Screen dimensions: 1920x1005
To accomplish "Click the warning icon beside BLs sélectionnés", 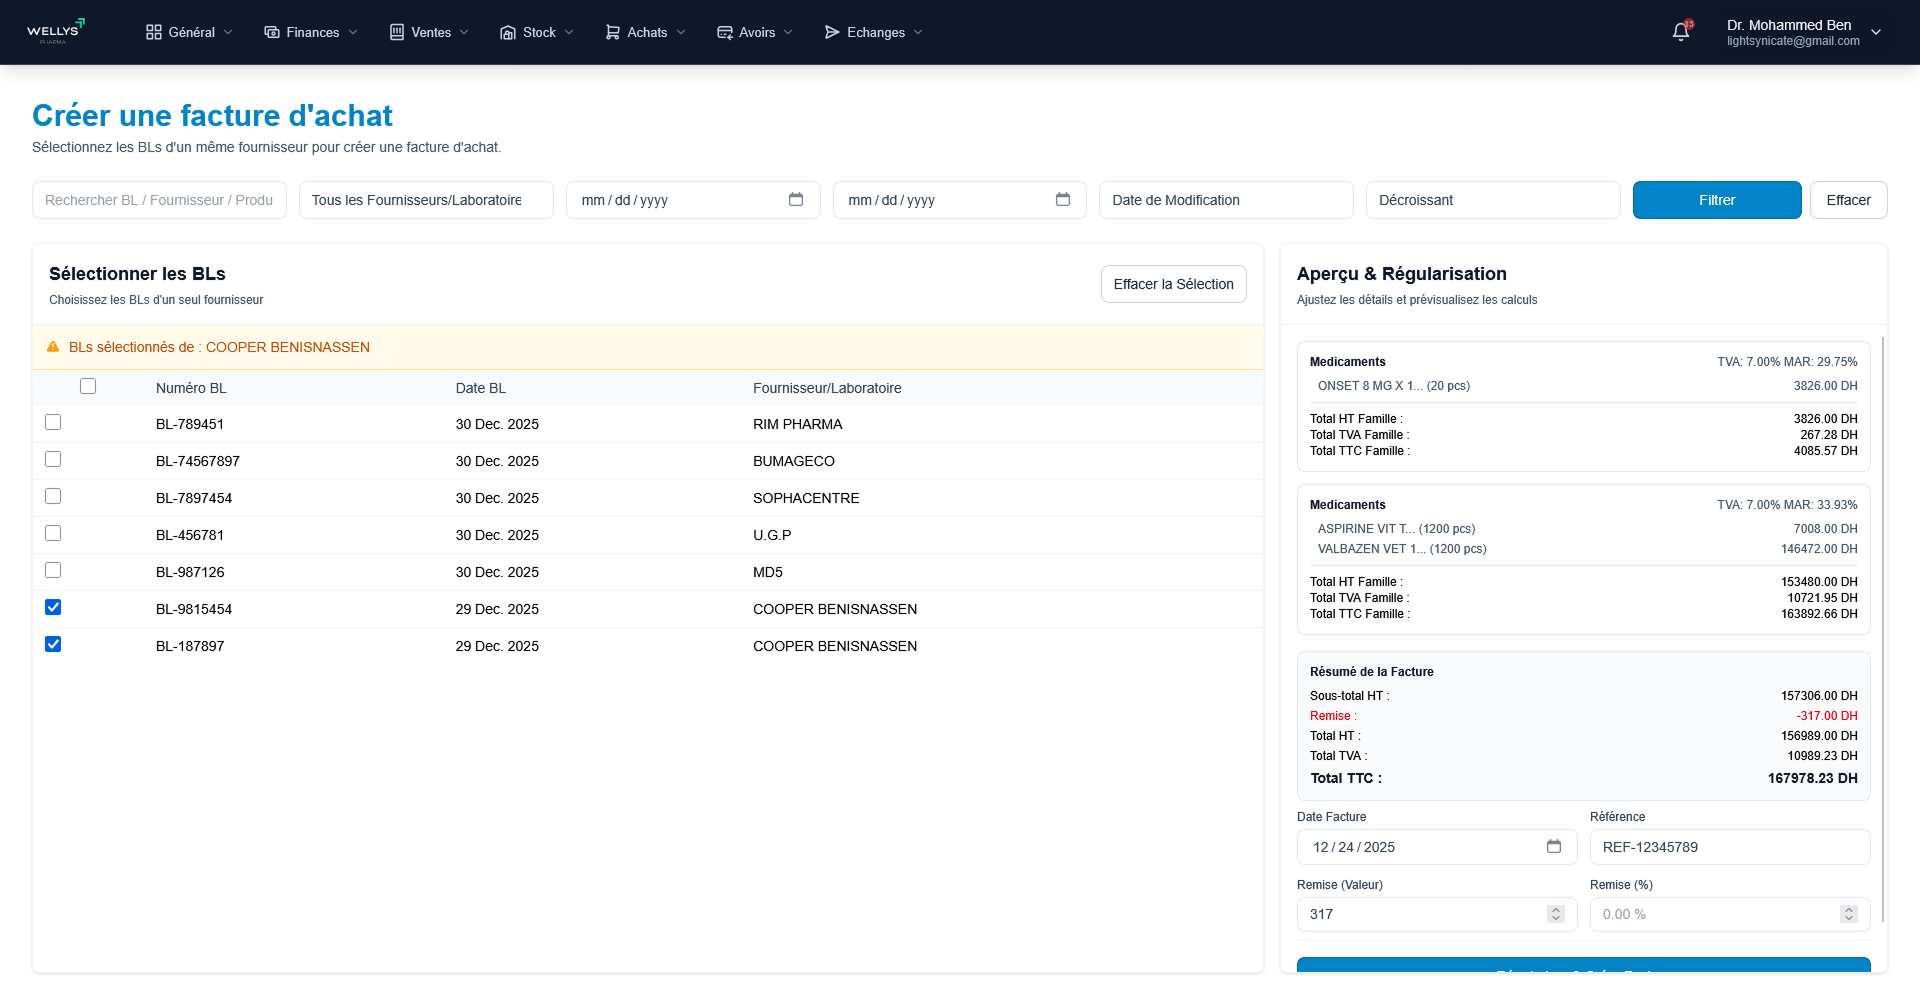I will click(x=53, y=347).
